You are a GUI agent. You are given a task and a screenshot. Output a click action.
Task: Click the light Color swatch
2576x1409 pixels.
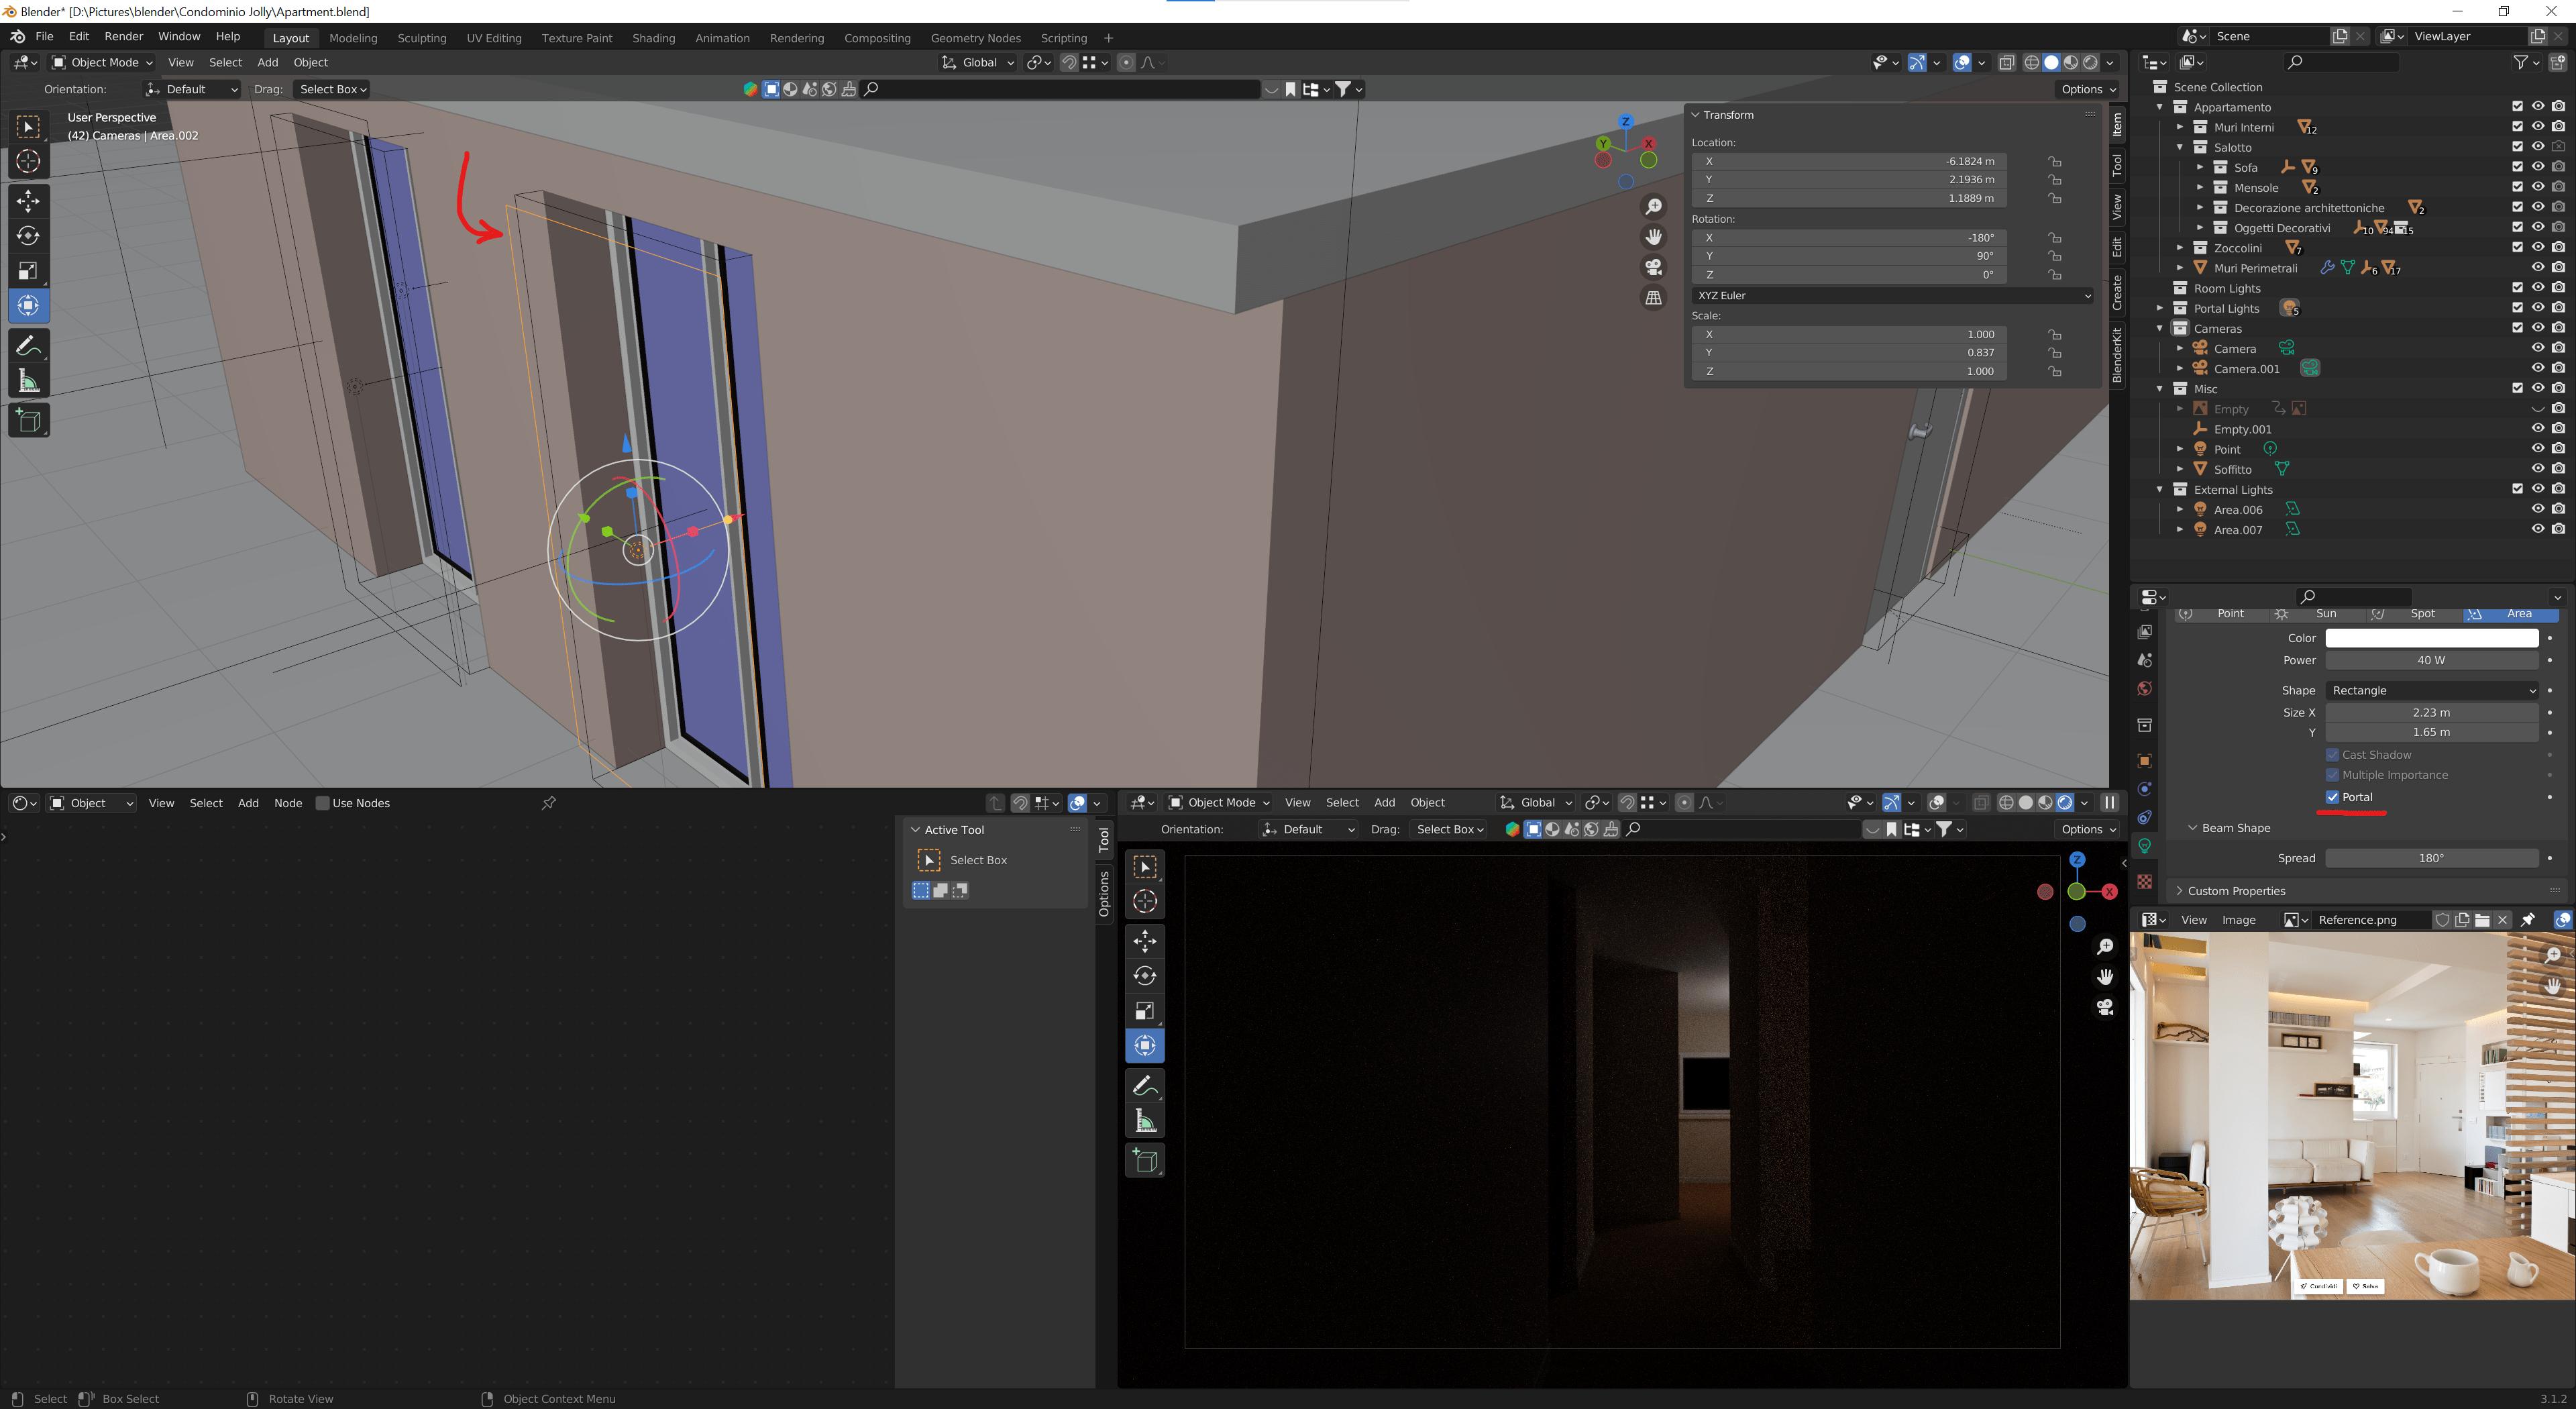pyautogui.click(x=2432, y=638)
